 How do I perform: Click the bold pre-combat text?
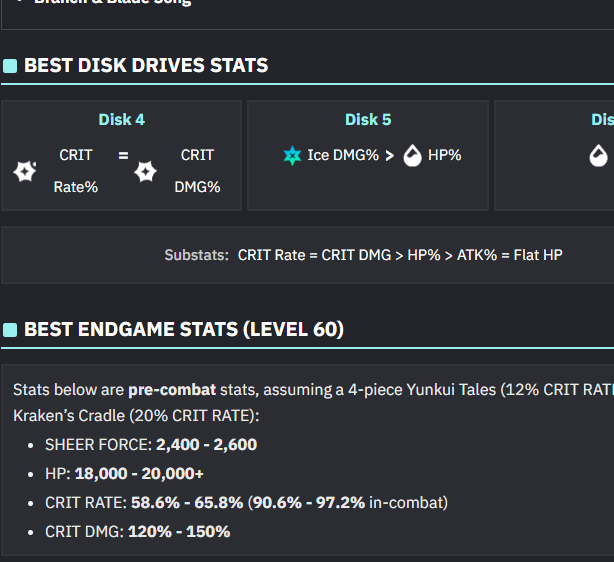(x=168, y=389)
